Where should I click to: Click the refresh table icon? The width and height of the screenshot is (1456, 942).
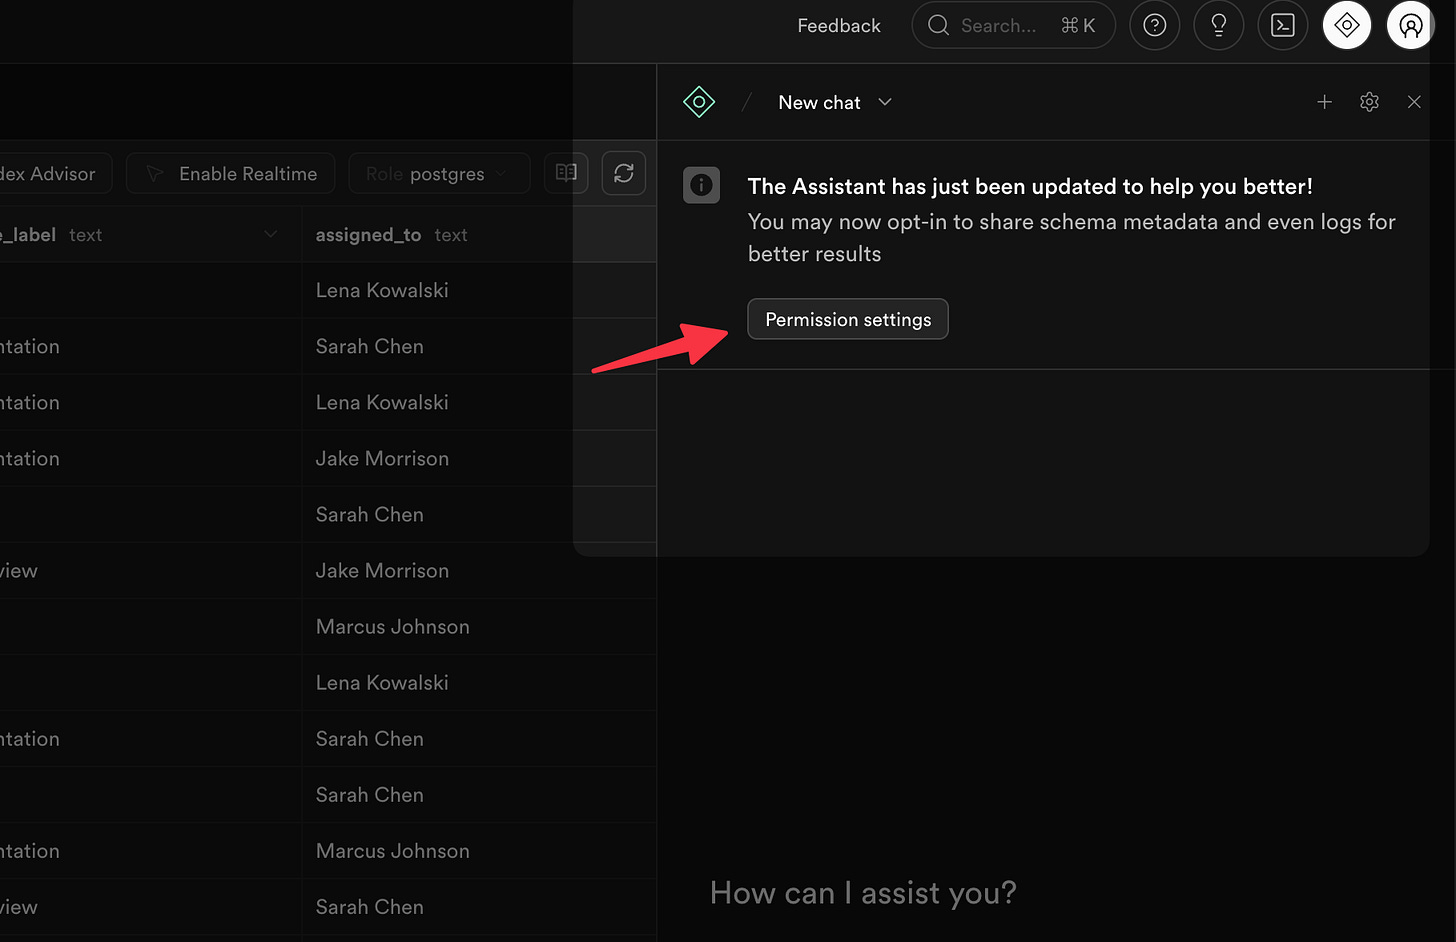623,173
